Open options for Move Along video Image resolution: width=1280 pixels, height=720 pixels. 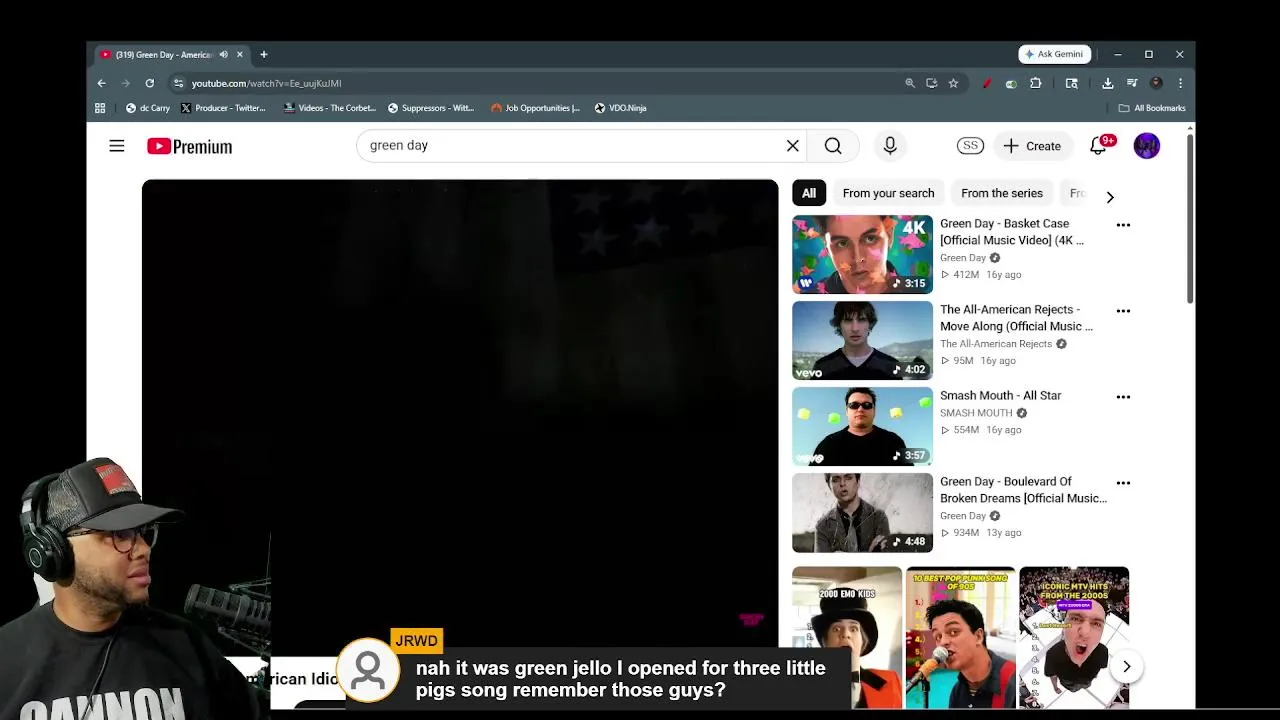point(1123,311)
